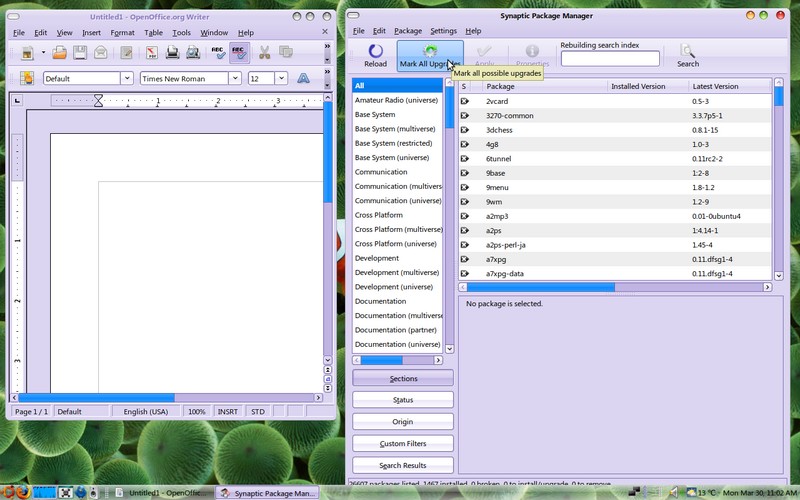This screenshot has width=800, height=500.
Task: Click the Writer horizontal scrollbar thumb
Action: [x=96, y=397]
